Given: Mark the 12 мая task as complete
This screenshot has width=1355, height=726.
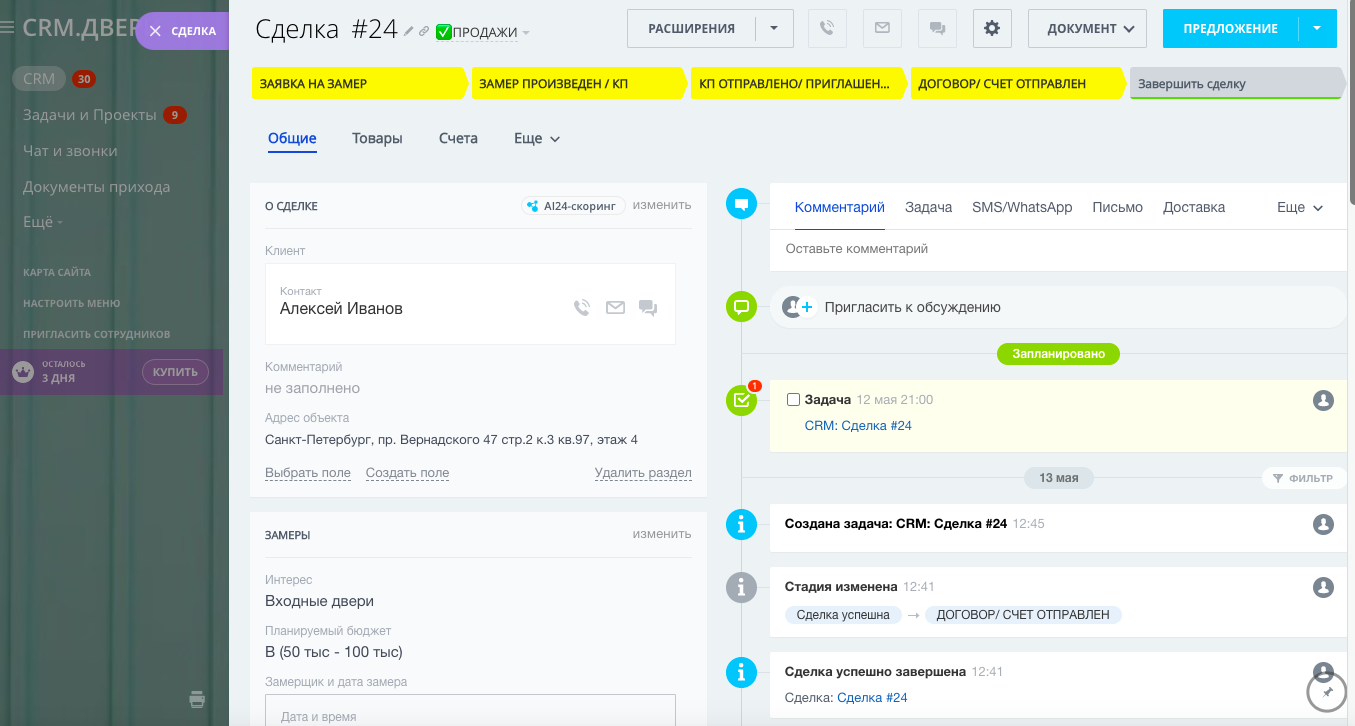Looking at the screenshot, I should tap(793, 399).
